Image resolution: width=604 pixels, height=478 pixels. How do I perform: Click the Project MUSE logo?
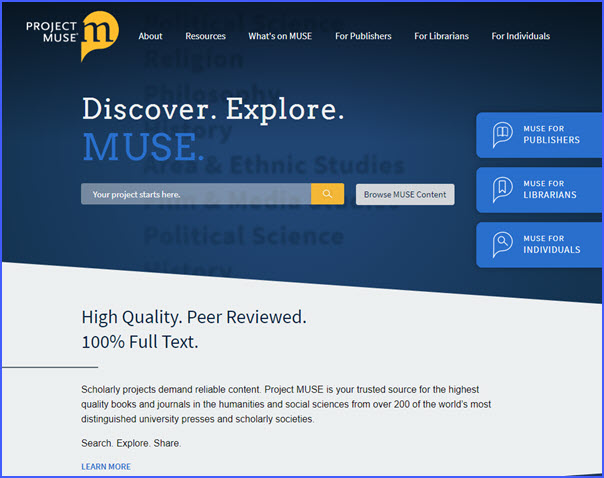click(x=72, y=36)
